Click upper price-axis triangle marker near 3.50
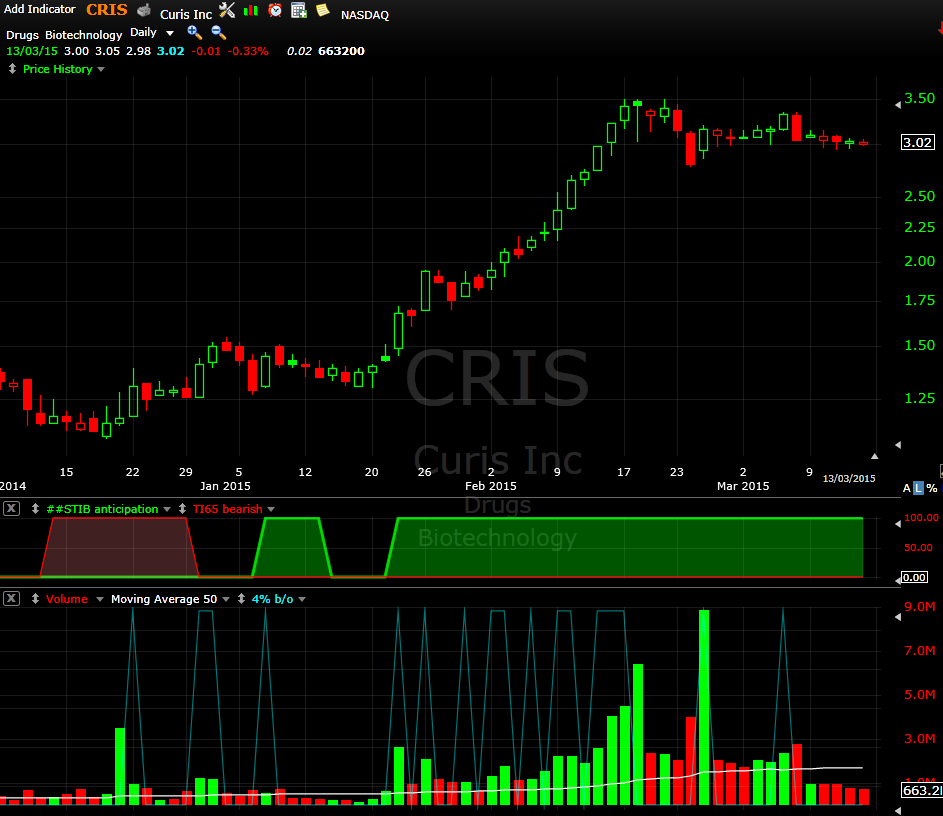This screenshot has height=816, width=943. coord(898,105)
